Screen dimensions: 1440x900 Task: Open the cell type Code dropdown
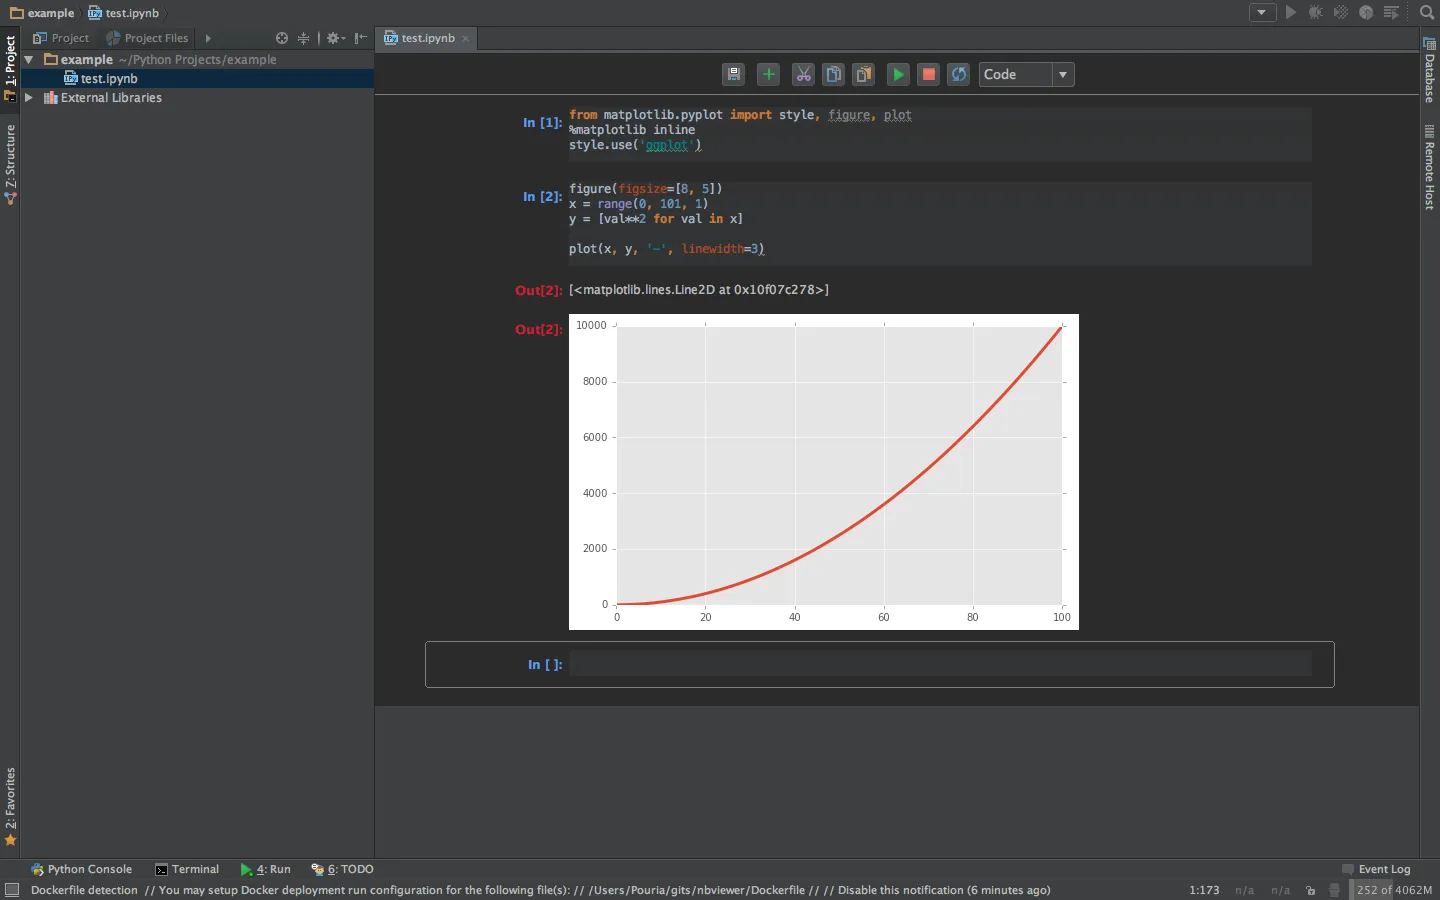tap(1026, 74)
